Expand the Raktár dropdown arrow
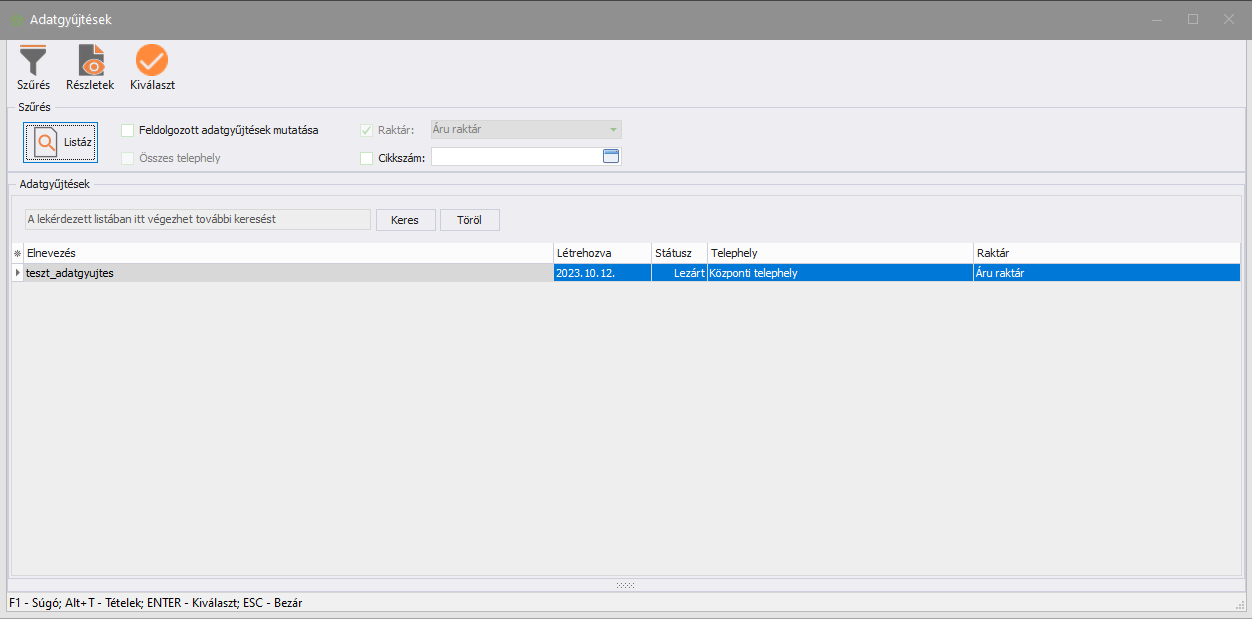The width and height of the screenshot is (1252, 619). 612,130
